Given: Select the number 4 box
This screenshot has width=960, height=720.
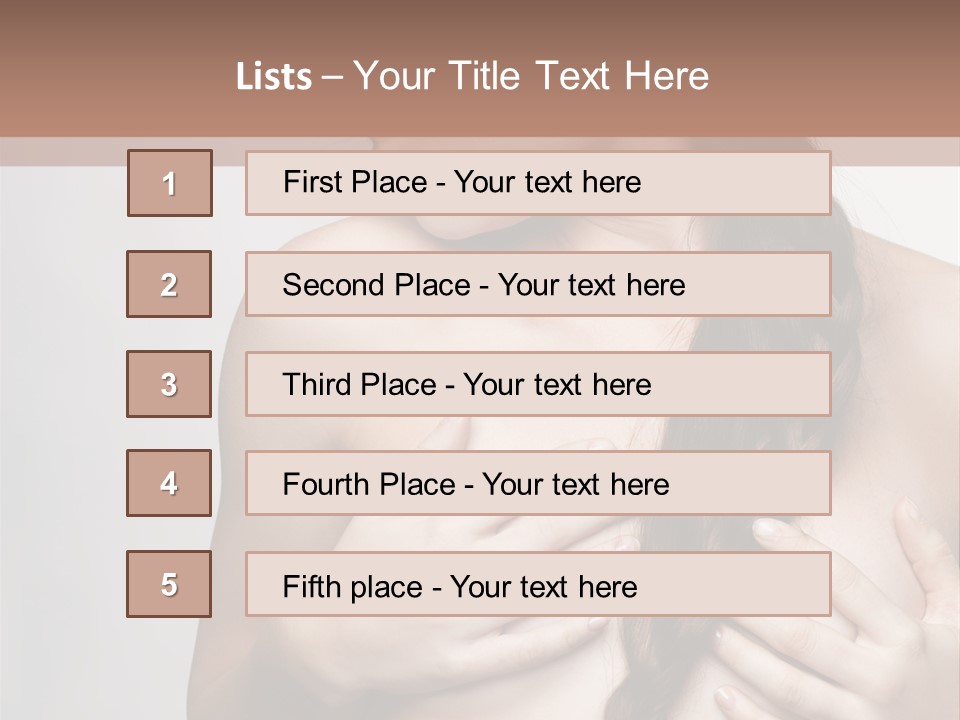Looking at the screenshot, I should 169,483.
